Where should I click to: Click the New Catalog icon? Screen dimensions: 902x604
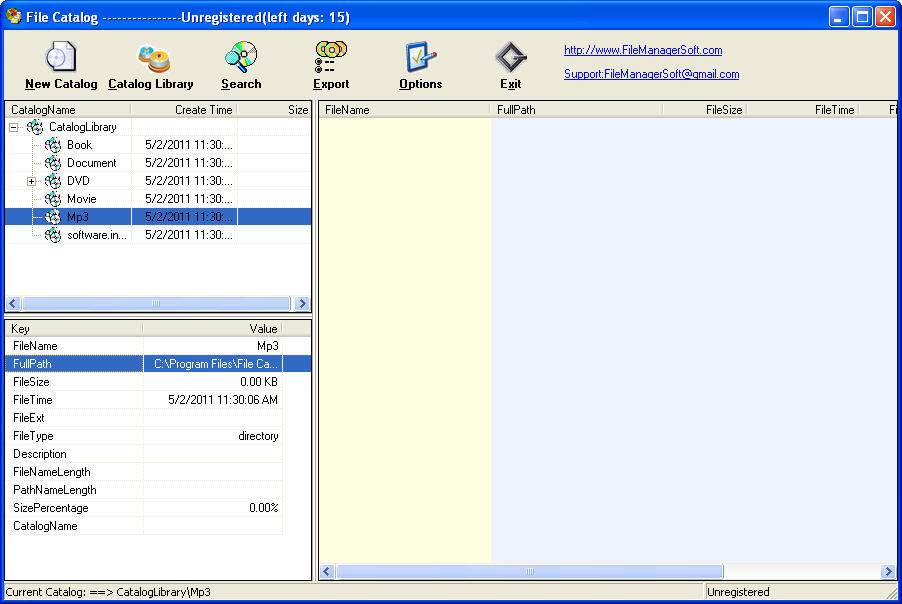click(60, 57)
